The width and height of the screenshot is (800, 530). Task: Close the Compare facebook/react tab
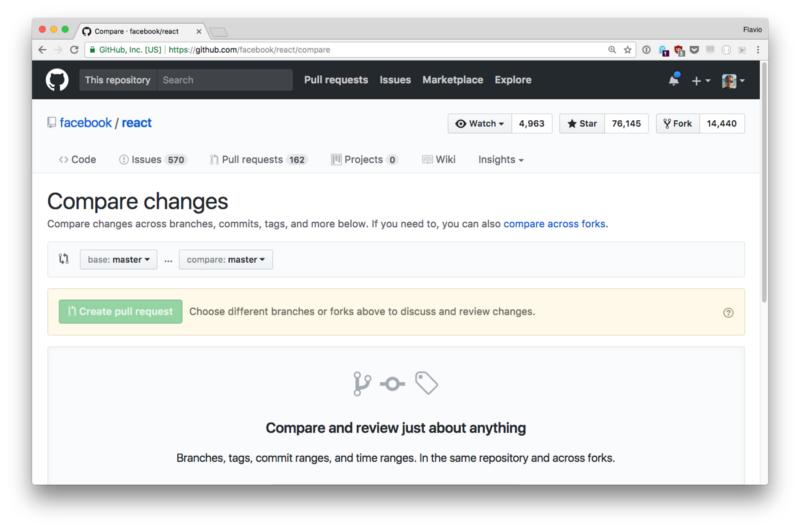point(199,32)
